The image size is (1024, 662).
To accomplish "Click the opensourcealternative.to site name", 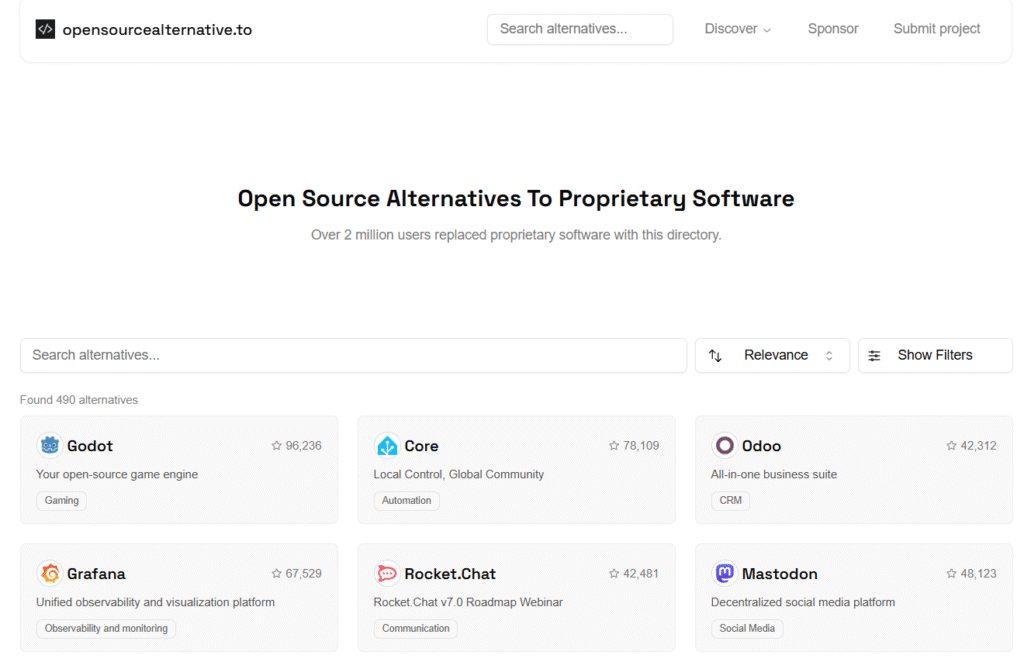I will pos(157,29).
